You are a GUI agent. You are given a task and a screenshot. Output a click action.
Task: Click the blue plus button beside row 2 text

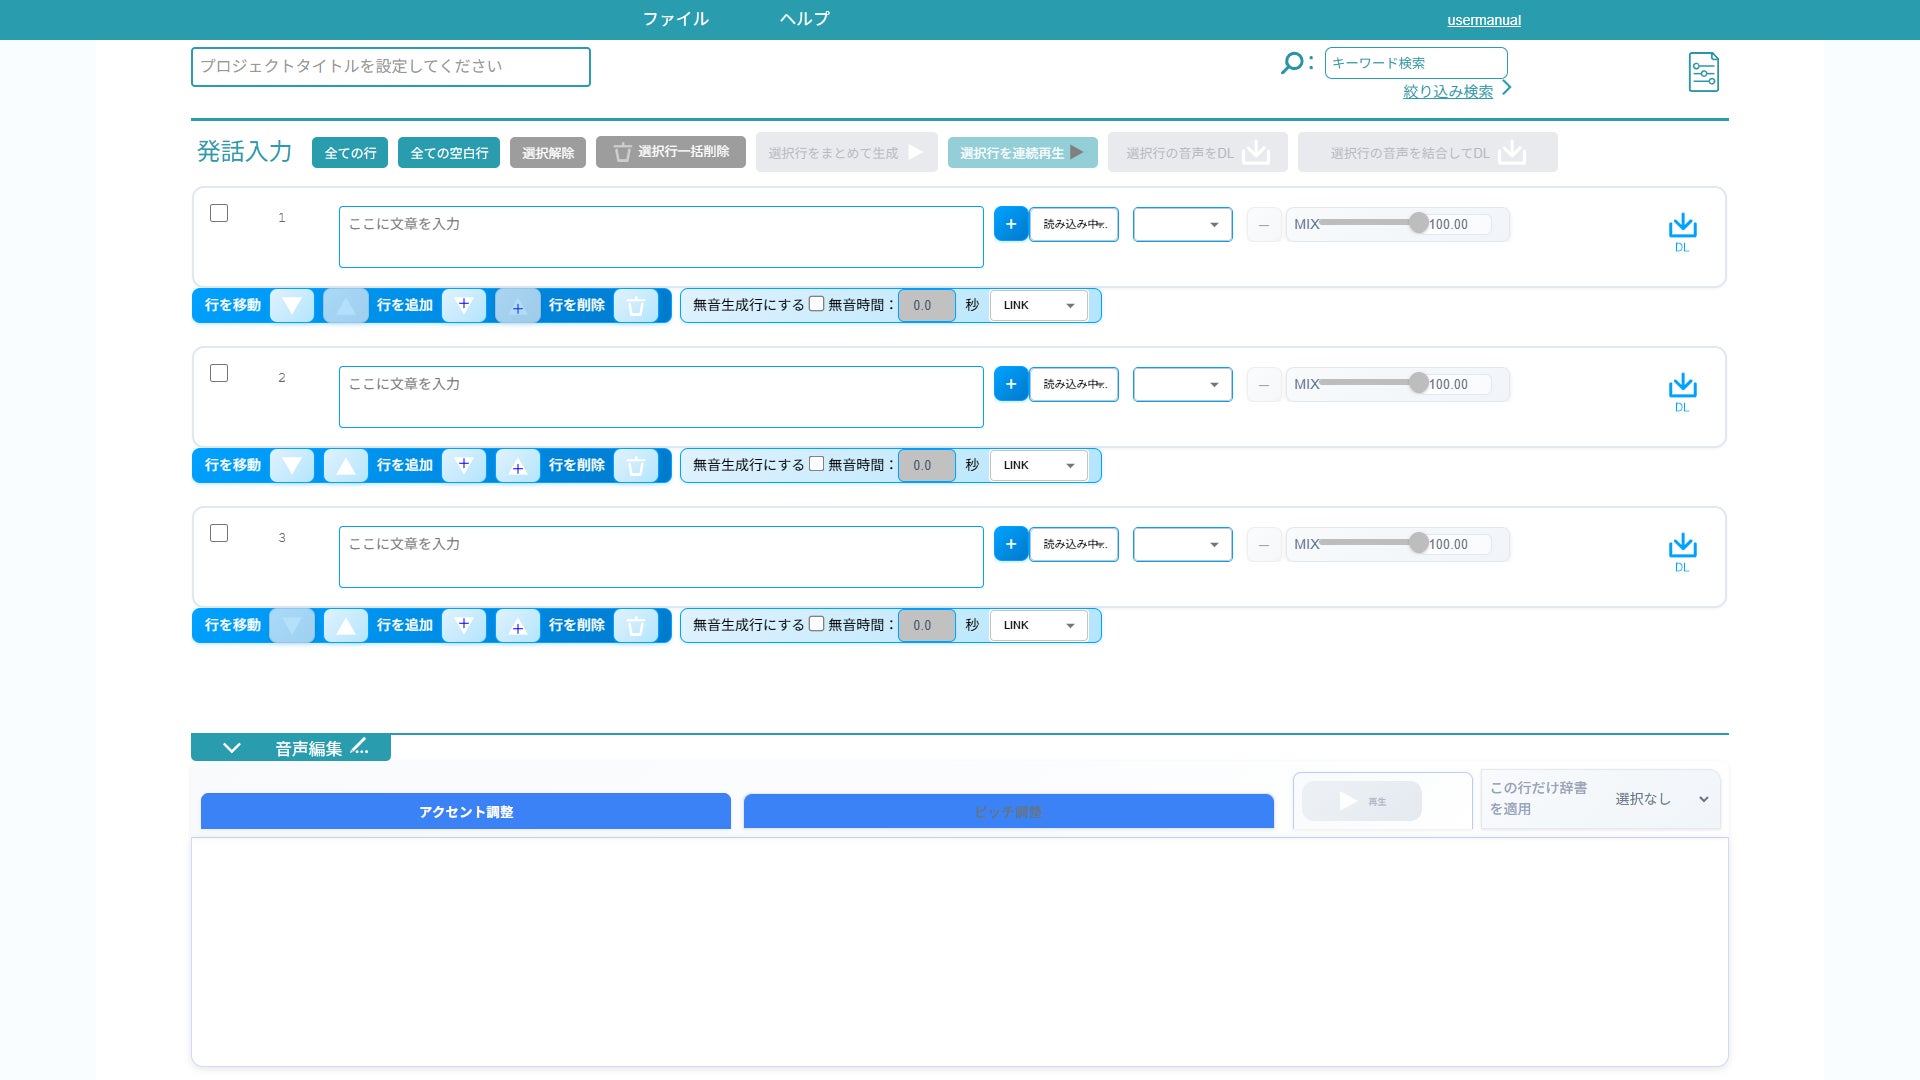(1010, 384)
